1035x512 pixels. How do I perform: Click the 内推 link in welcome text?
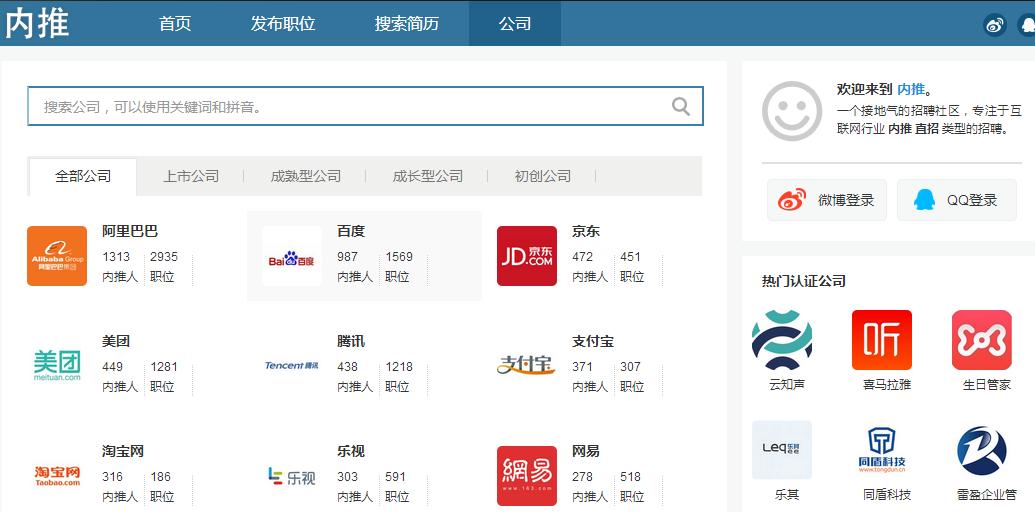coord(911,90)
